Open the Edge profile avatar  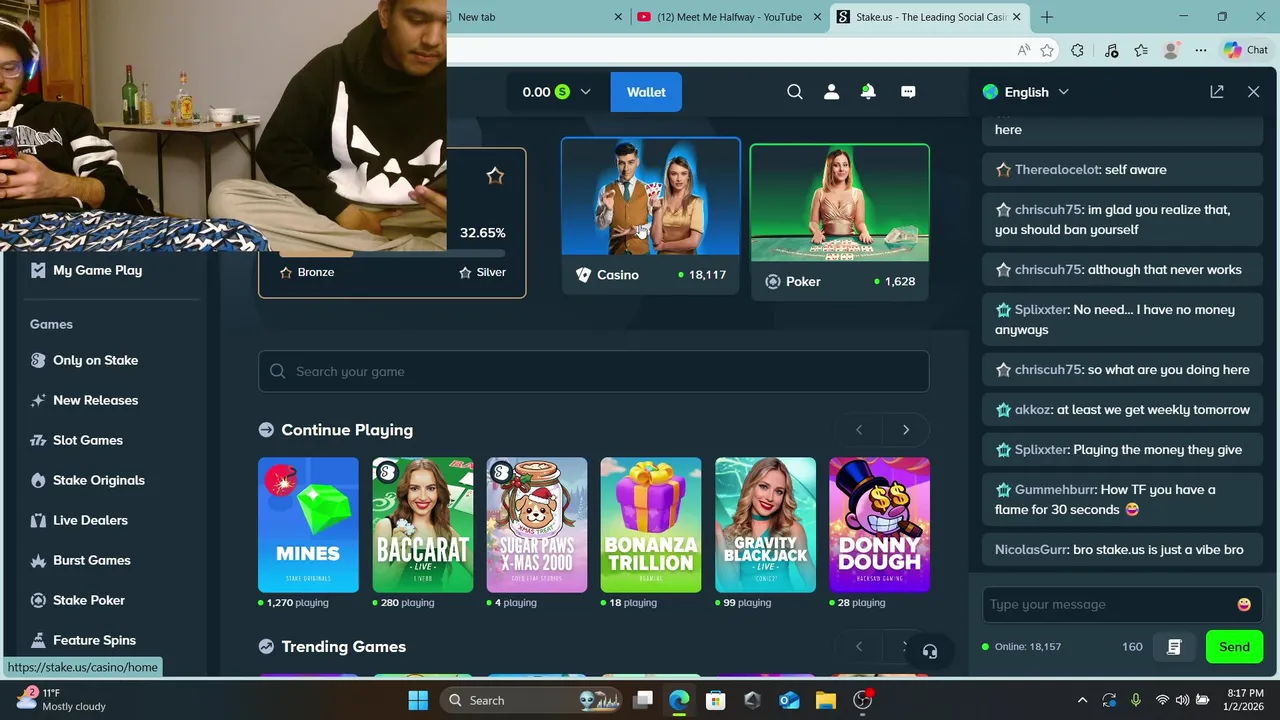1171,50
